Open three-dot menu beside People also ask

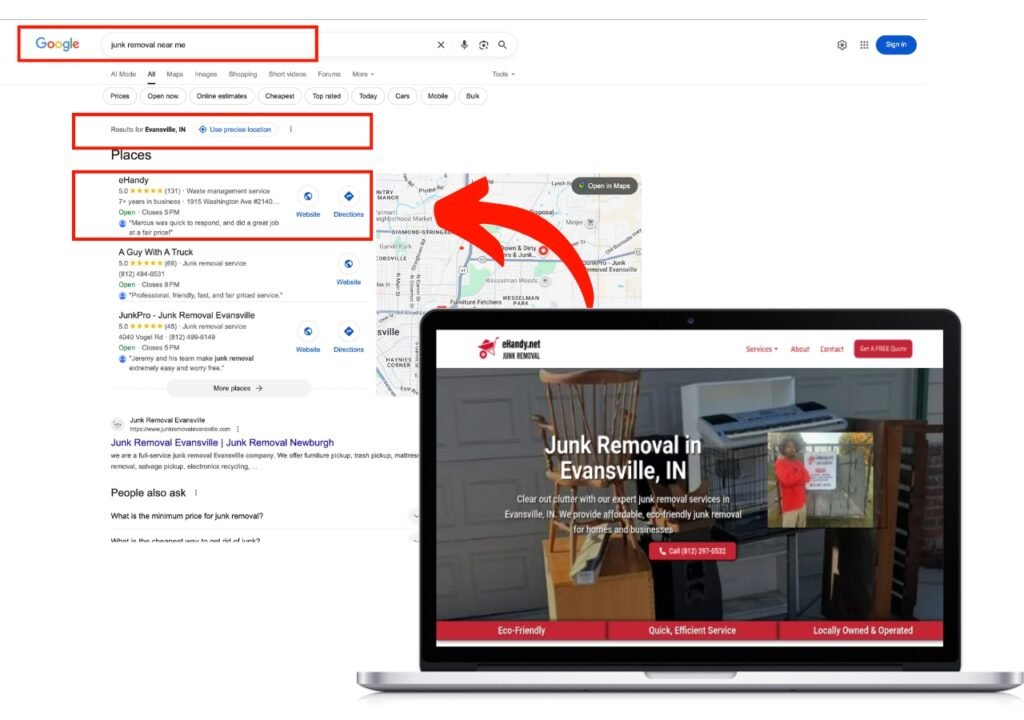tap(196, 493)
